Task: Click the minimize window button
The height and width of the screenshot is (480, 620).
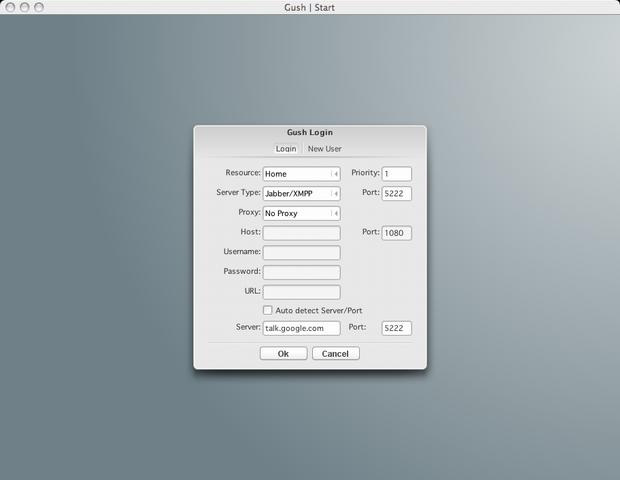Action: [25, 7]
